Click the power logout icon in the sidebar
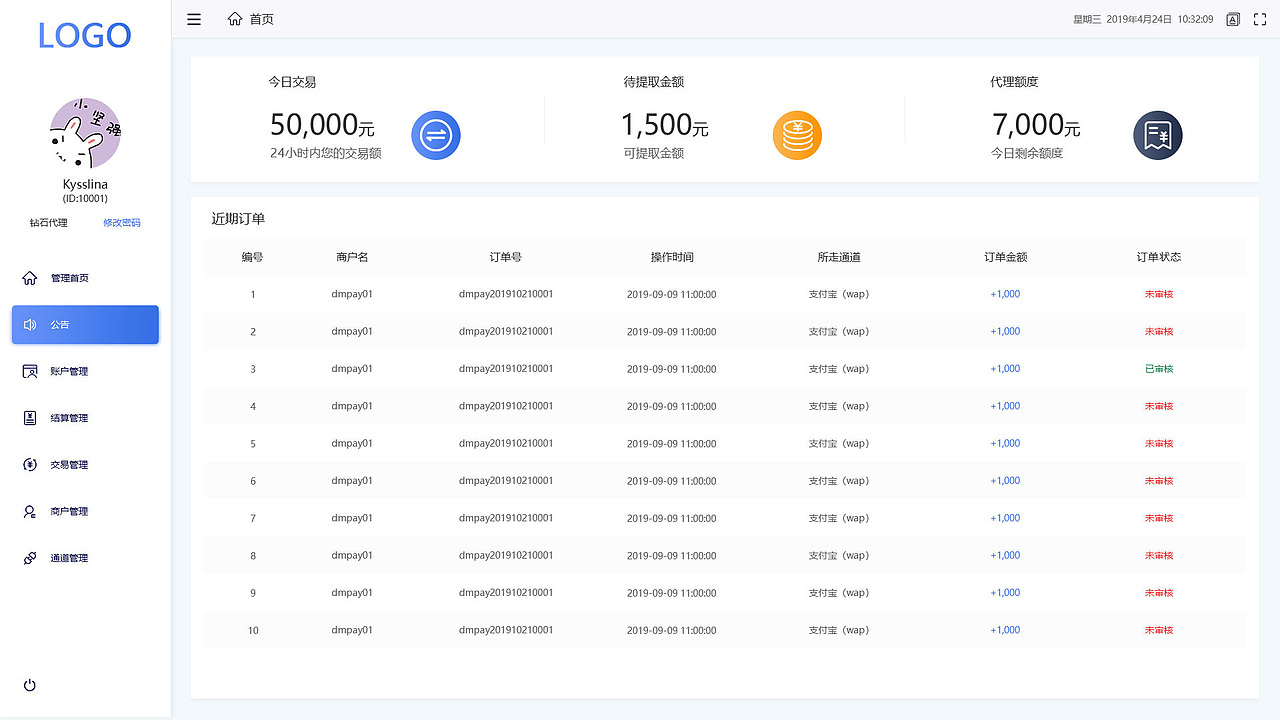1280x720 pixels. [x=30, y=685]
